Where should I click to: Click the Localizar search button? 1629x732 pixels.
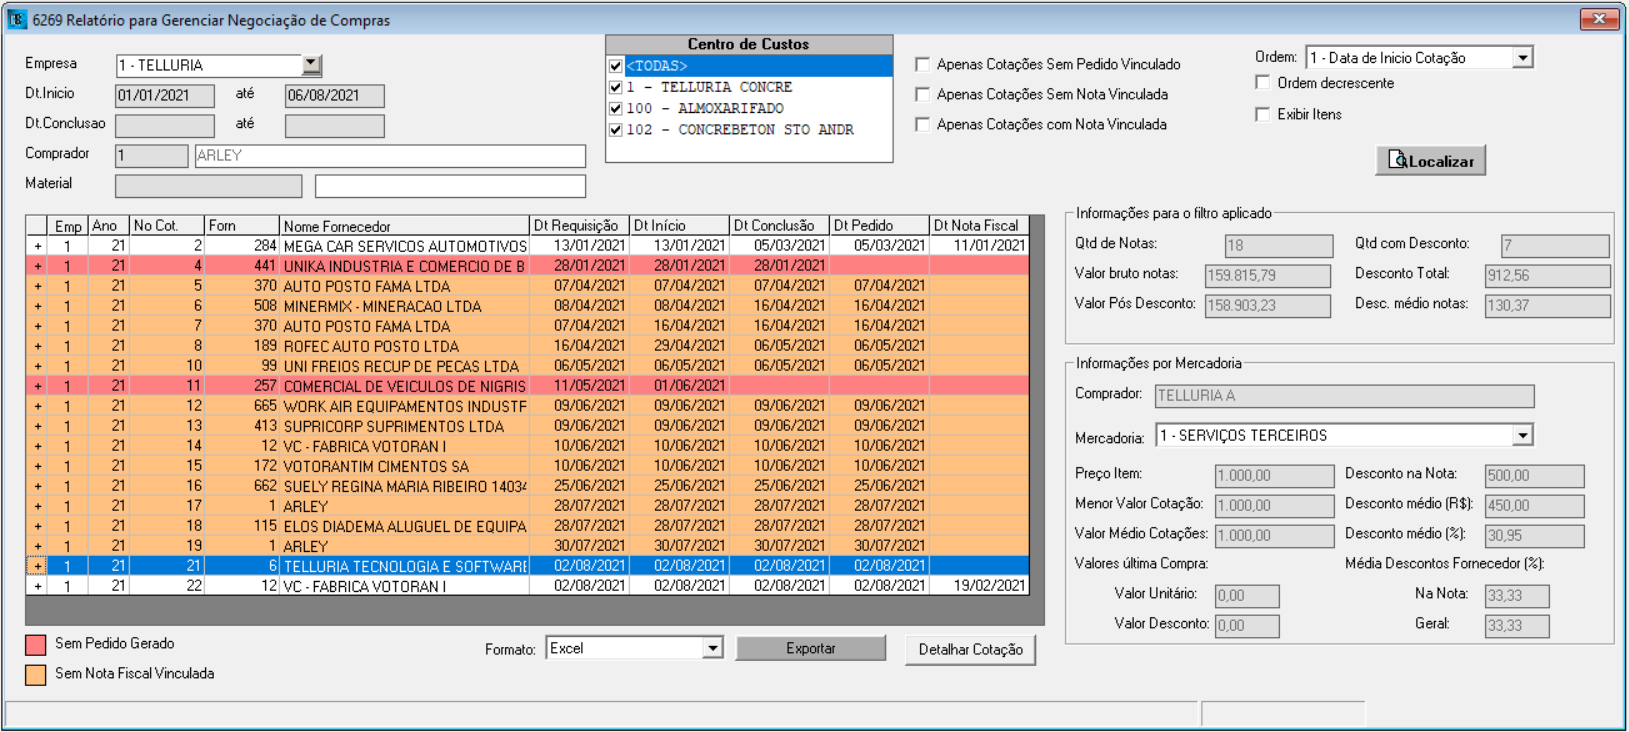click(1430, 161)
